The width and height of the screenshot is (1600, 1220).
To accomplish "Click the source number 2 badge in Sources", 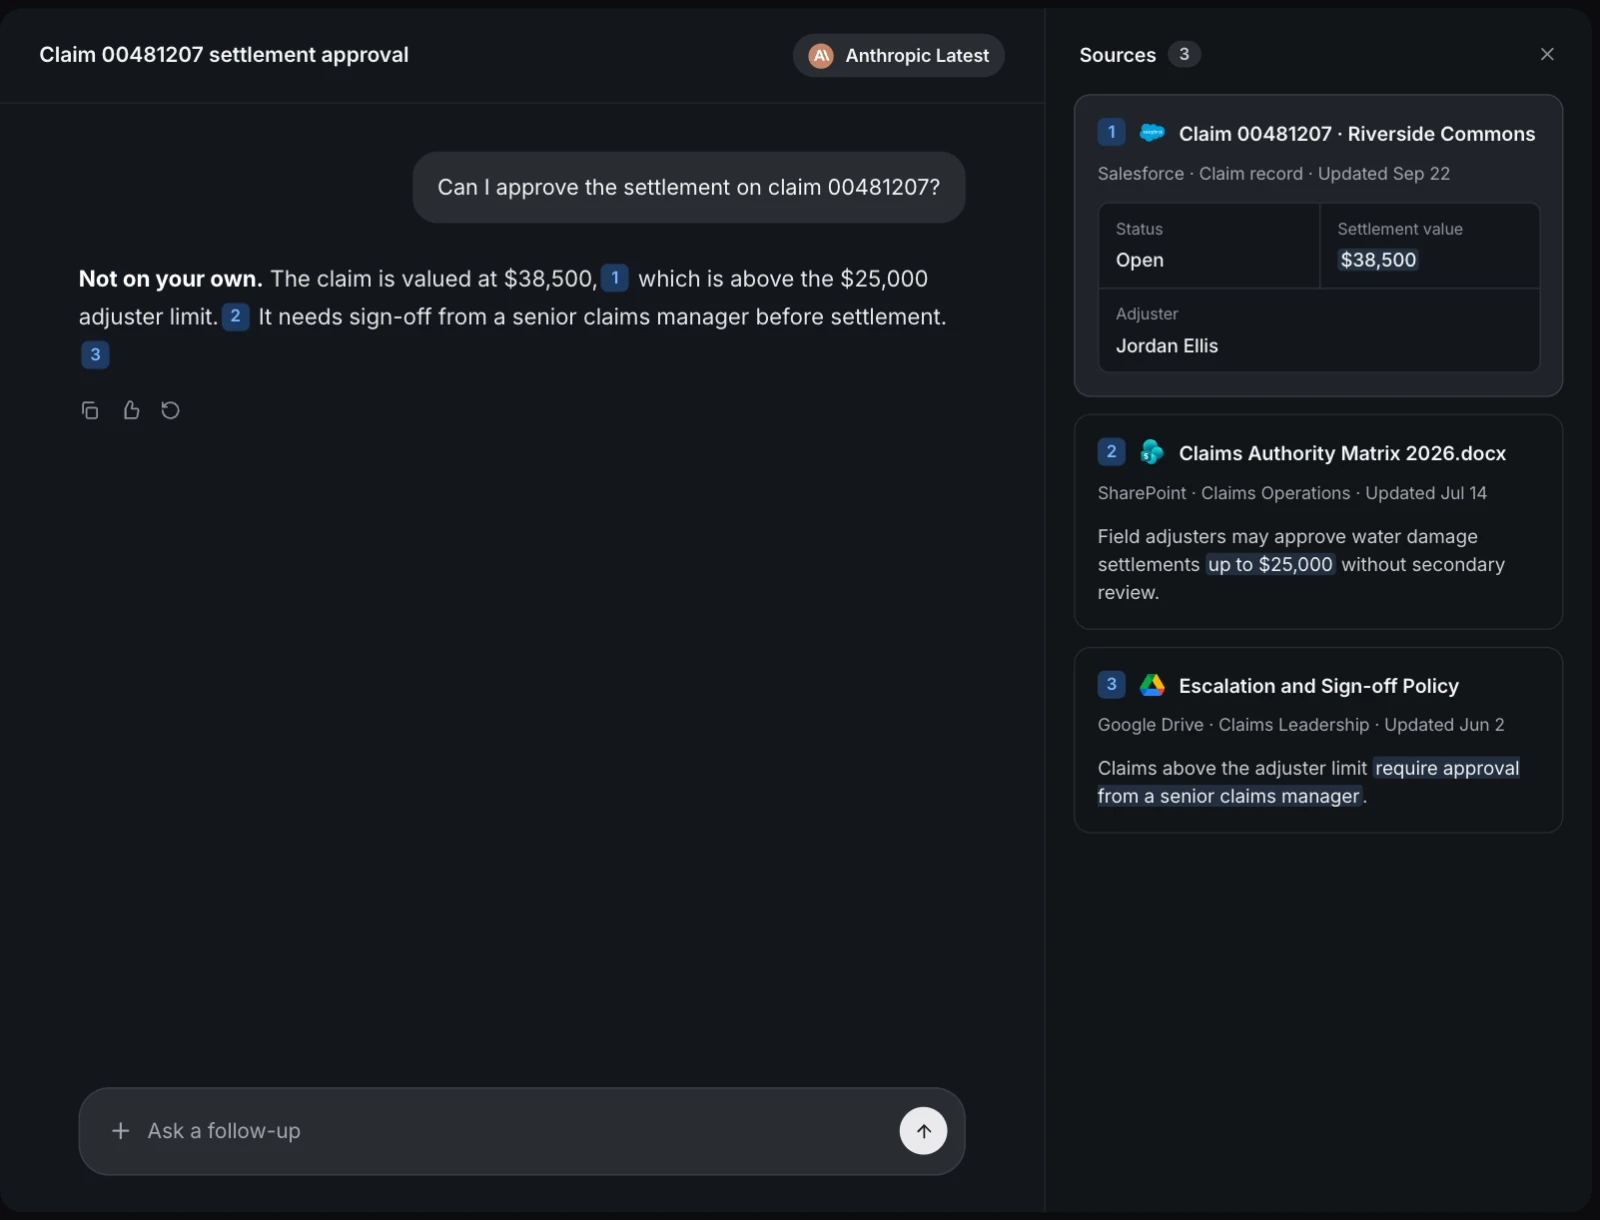I will click(1111, 452).
